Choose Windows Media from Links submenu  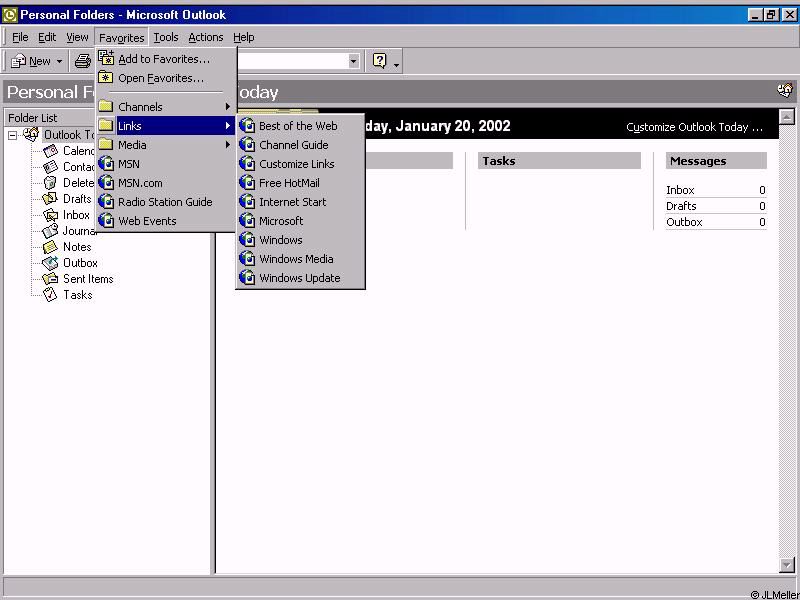(x=300, y=259)
